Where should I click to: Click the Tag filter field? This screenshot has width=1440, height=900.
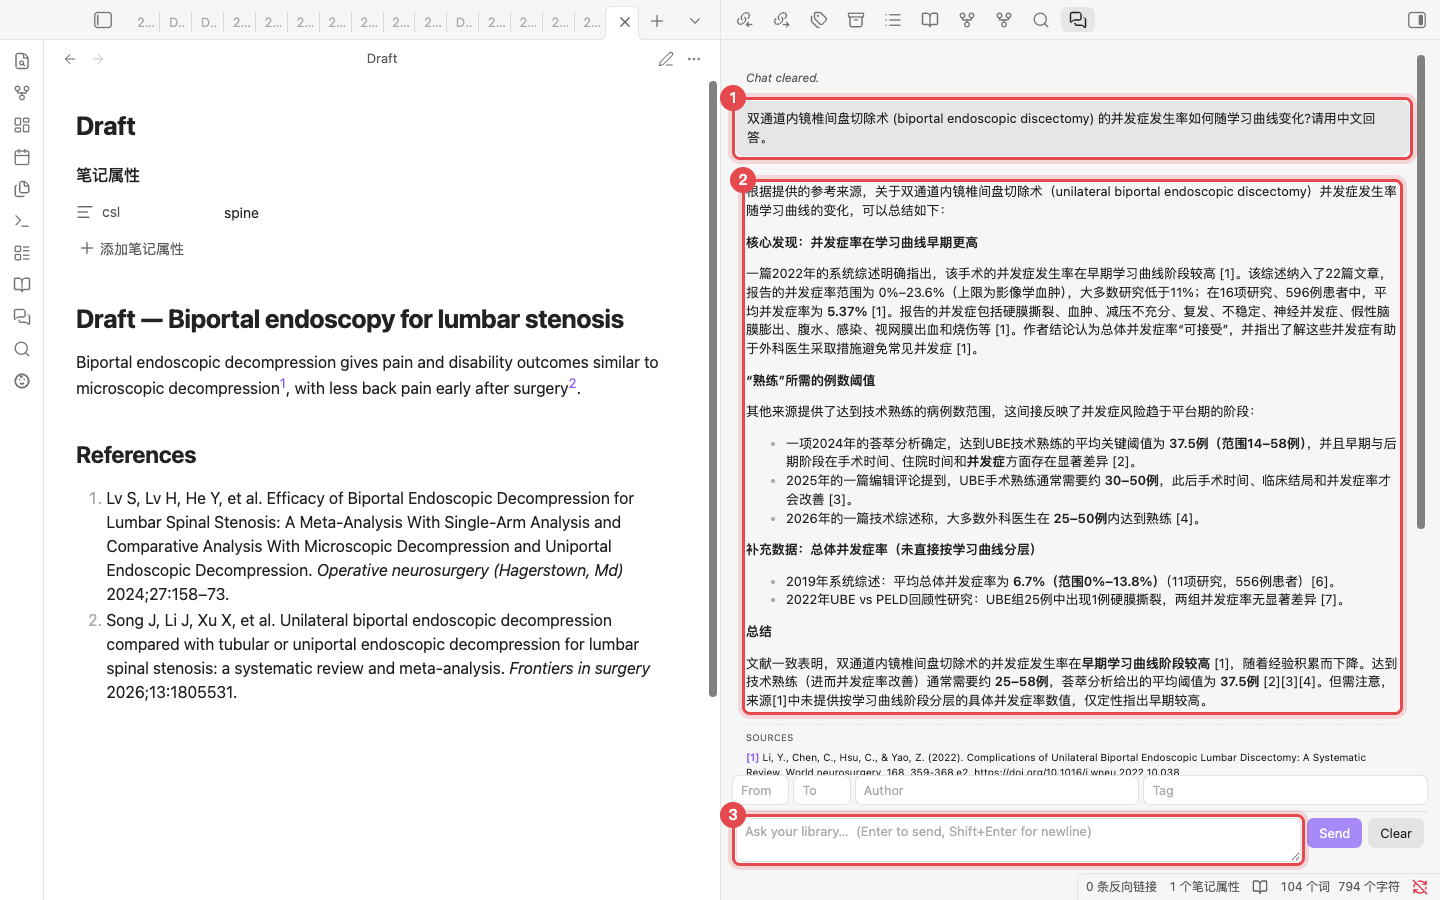pyautogui.click(x=1285, y=790)
